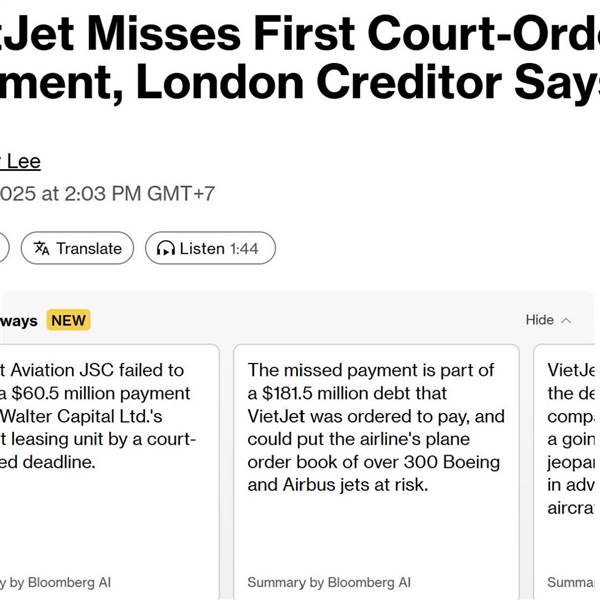Play the Listen 1:44 audio version

[x=210, y=248]
